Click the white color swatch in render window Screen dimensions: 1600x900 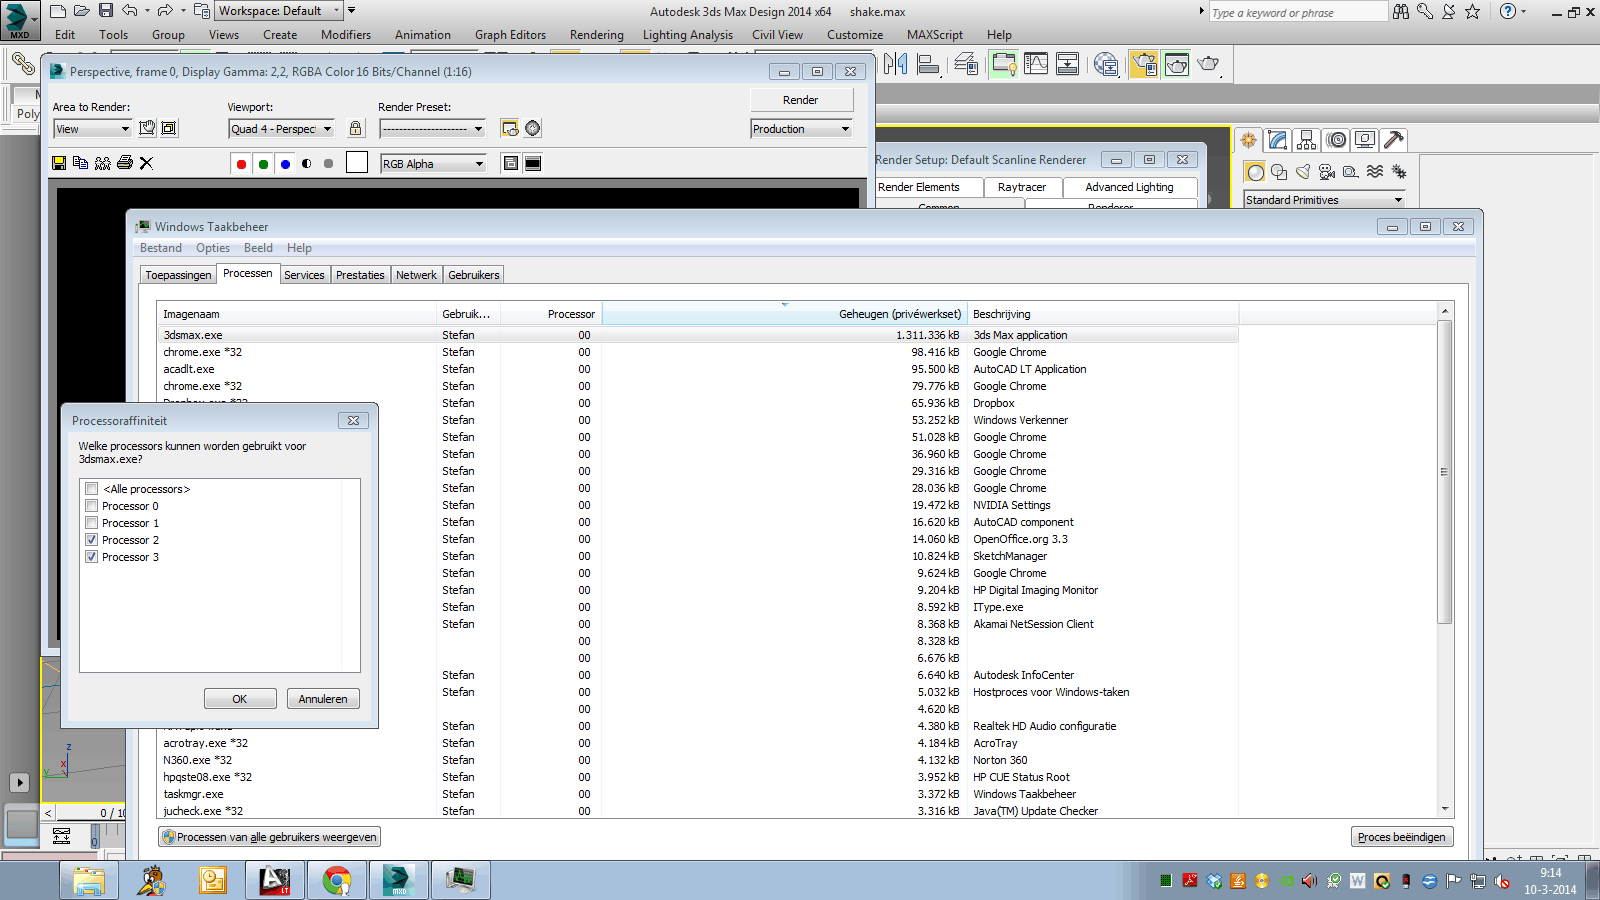click(x=357, y=163)
